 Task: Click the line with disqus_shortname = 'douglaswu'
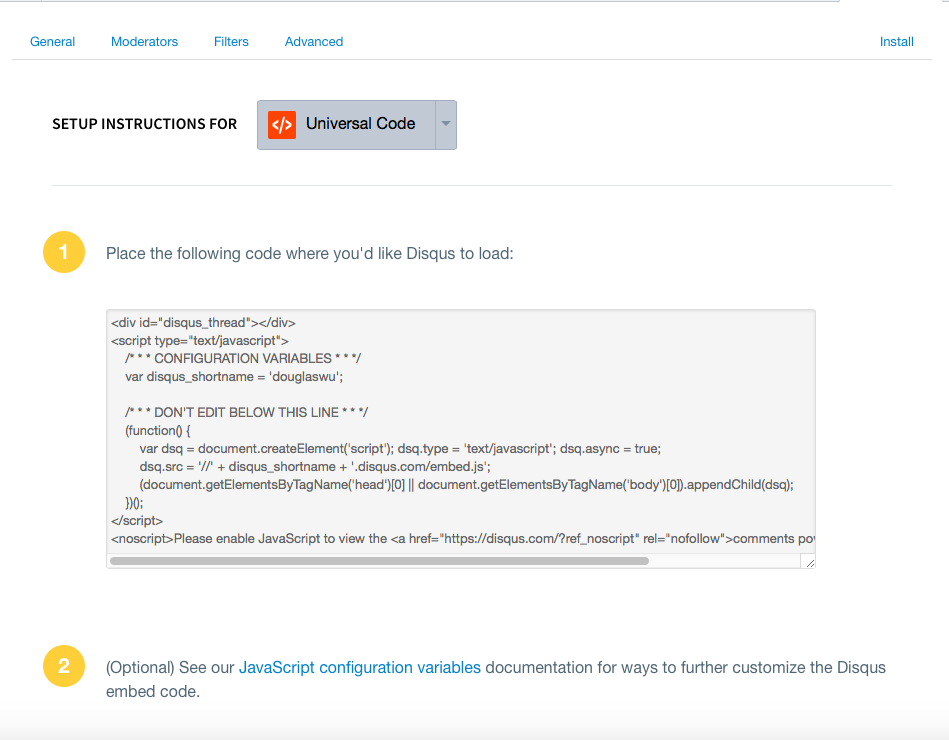(x=234, y=376)
